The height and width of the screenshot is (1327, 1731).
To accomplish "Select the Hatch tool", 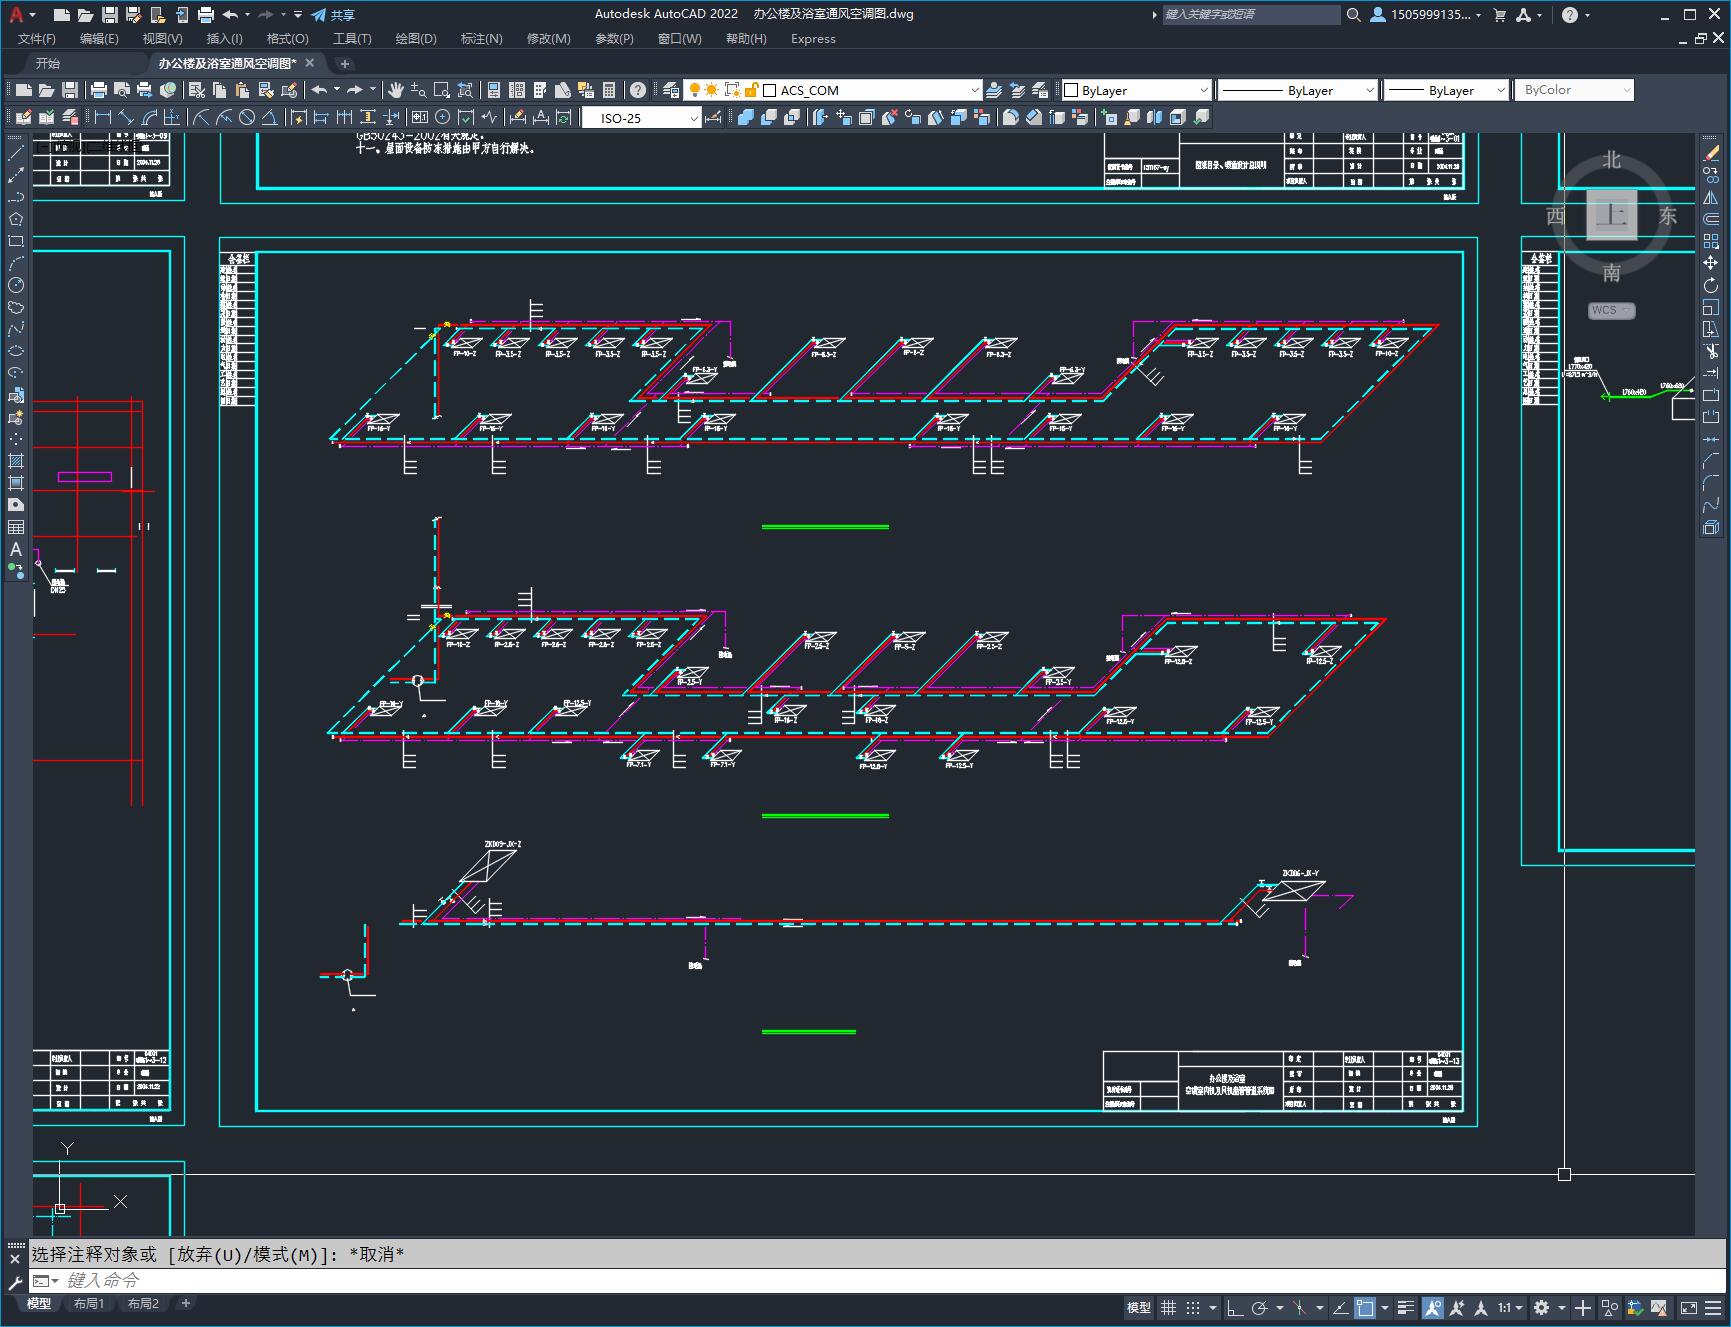I will pos(16,461).
